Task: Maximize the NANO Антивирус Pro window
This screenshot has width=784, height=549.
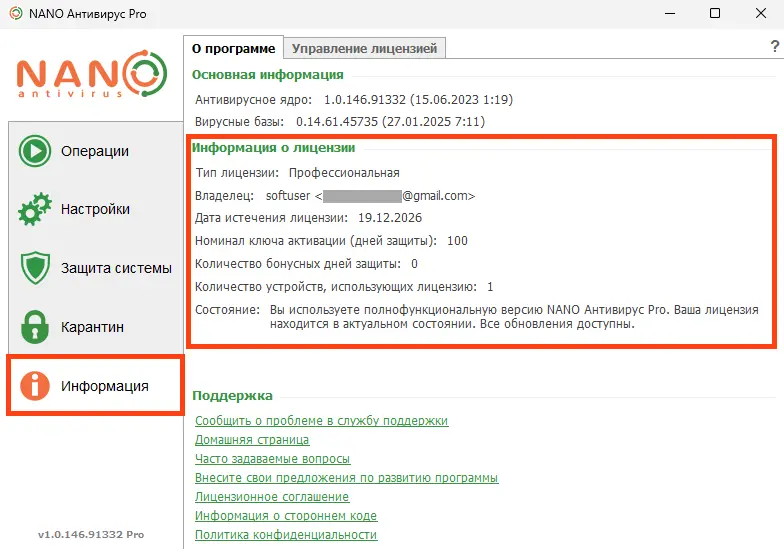Action: [x=715, y=14]
